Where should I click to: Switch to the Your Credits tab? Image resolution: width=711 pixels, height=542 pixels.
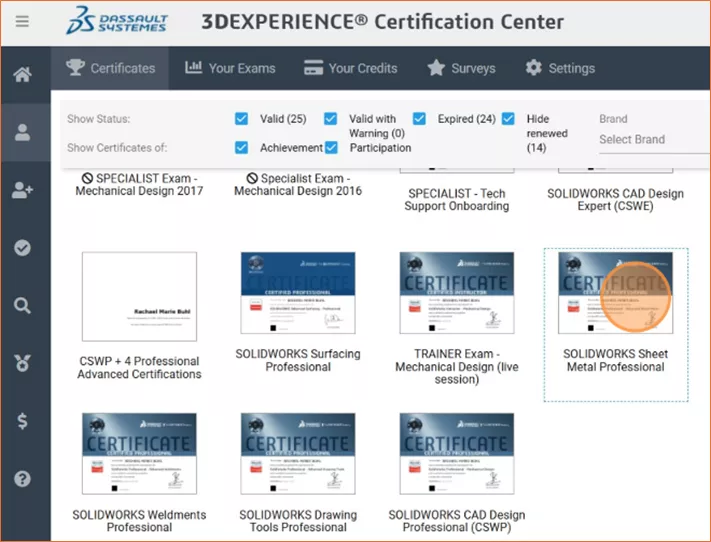click(x=351, y=68)
